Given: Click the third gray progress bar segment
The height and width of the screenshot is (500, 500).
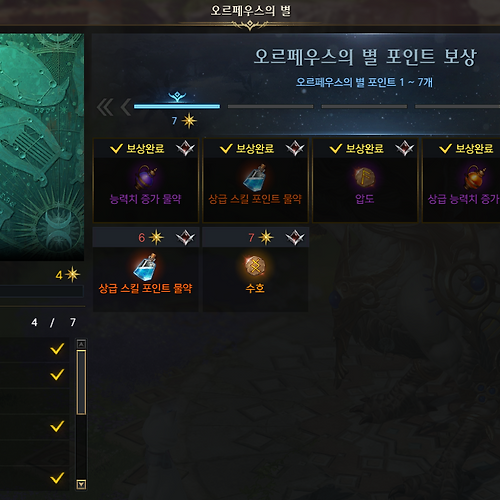Looking at the screenshot, I should (x=457, y=106).
